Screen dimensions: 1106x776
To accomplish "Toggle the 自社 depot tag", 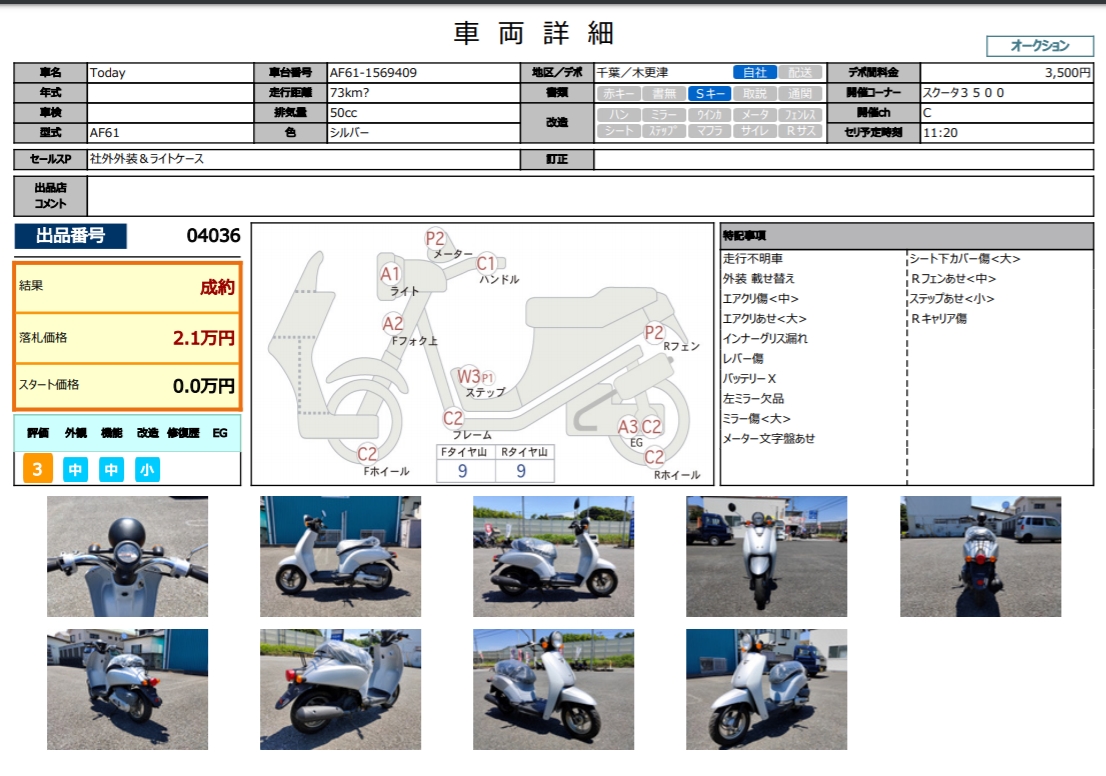I will click(755, 73).
